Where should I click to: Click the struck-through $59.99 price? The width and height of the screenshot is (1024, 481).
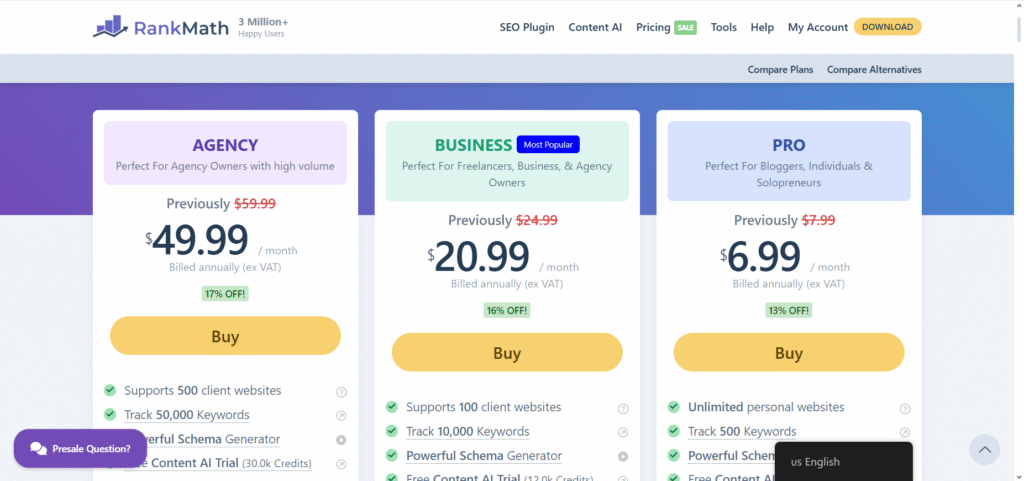tap(255, 204)
